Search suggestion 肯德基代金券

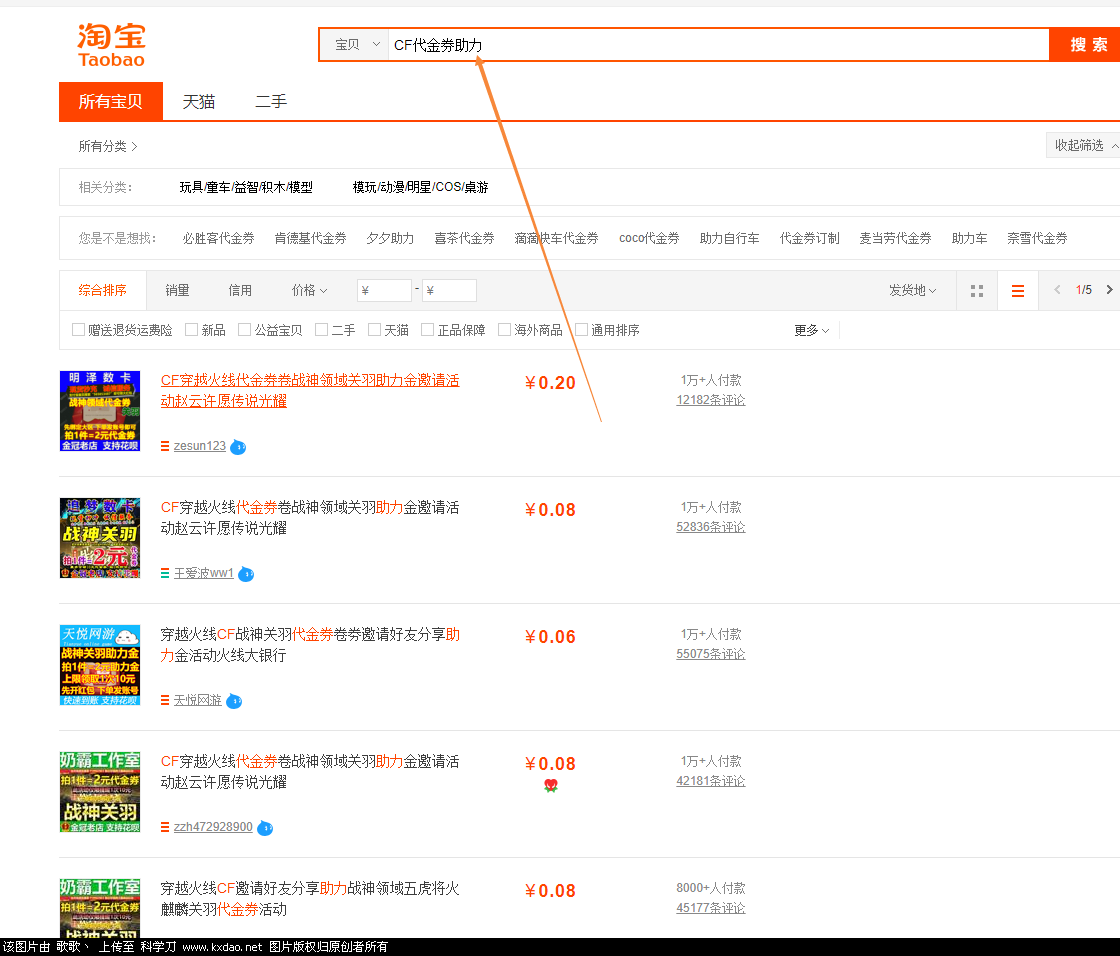(x=310, y=238)
